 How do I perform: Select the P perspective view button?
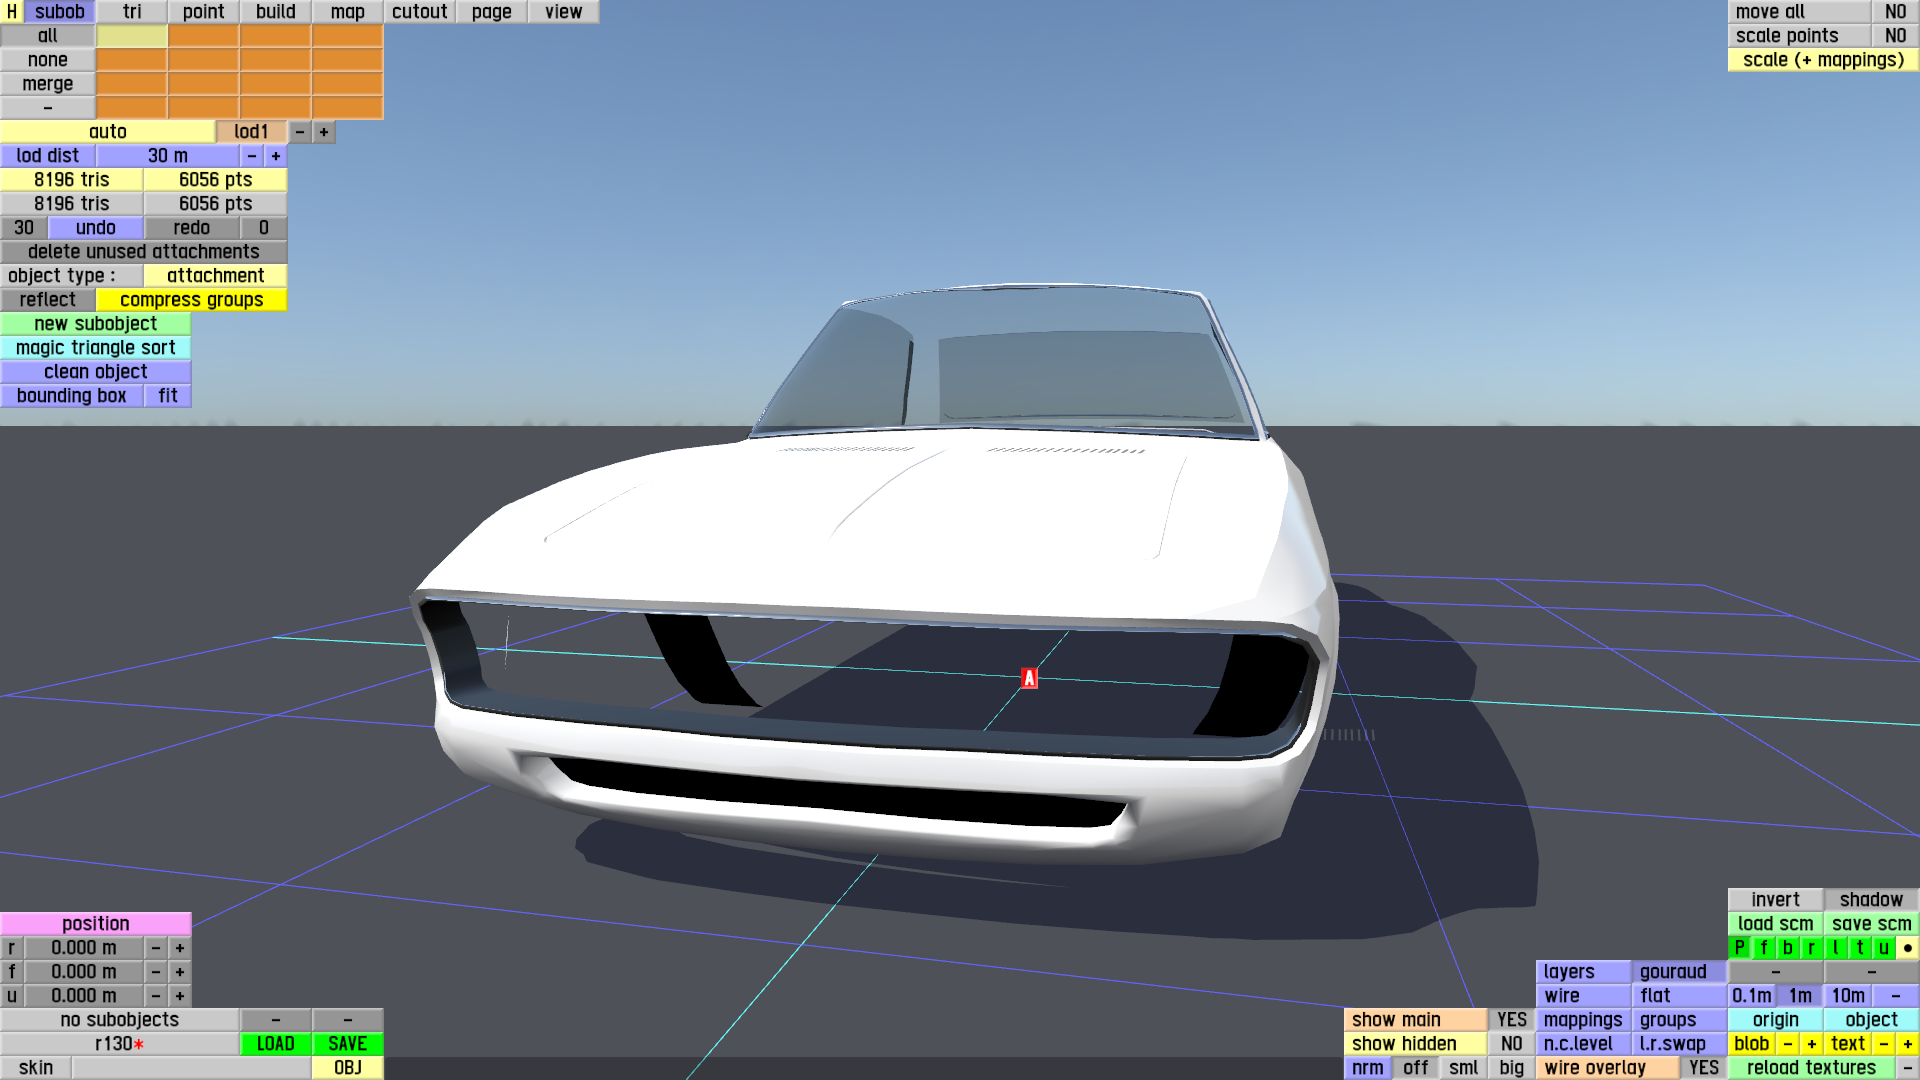1740,947
